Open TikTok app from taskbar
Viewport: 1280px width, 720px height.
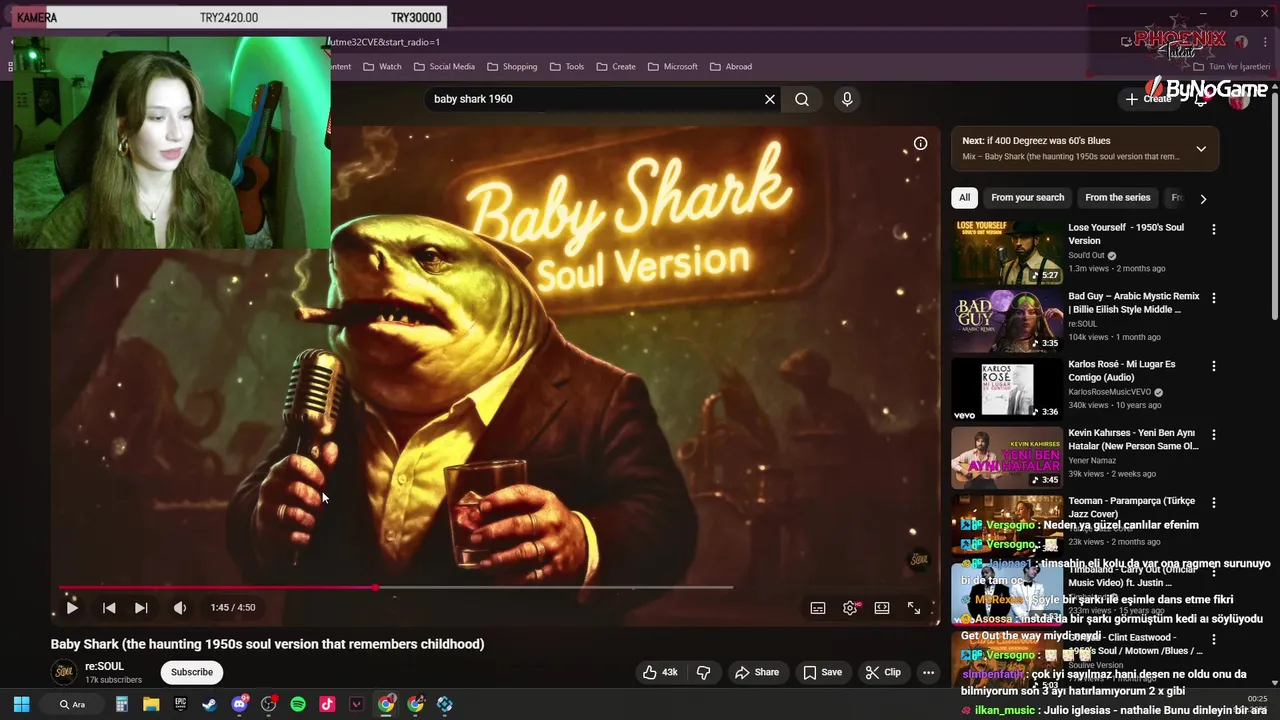coord(327,704)
